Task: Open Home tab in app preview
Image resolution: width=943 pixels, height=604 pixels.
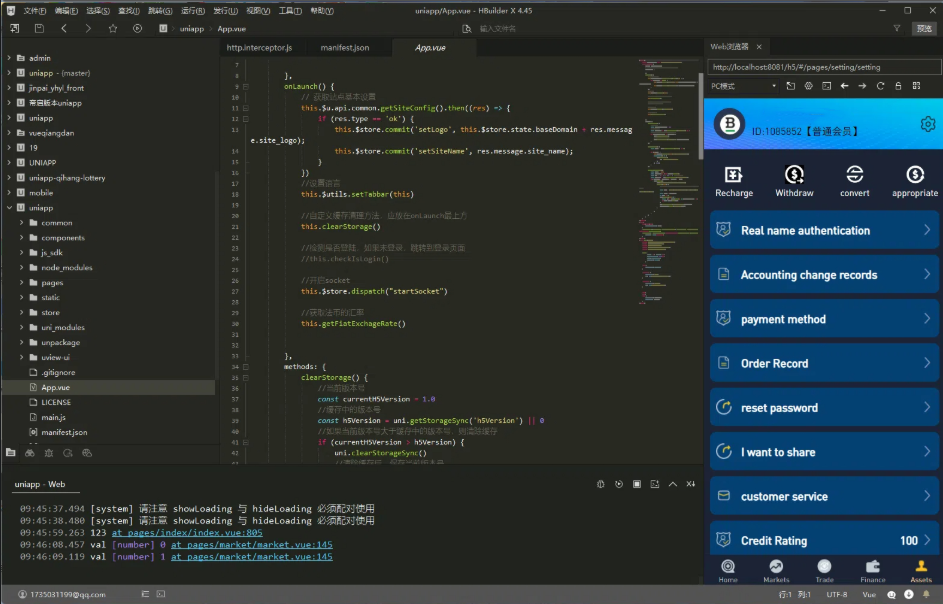Action: click(x=728, y=570)
